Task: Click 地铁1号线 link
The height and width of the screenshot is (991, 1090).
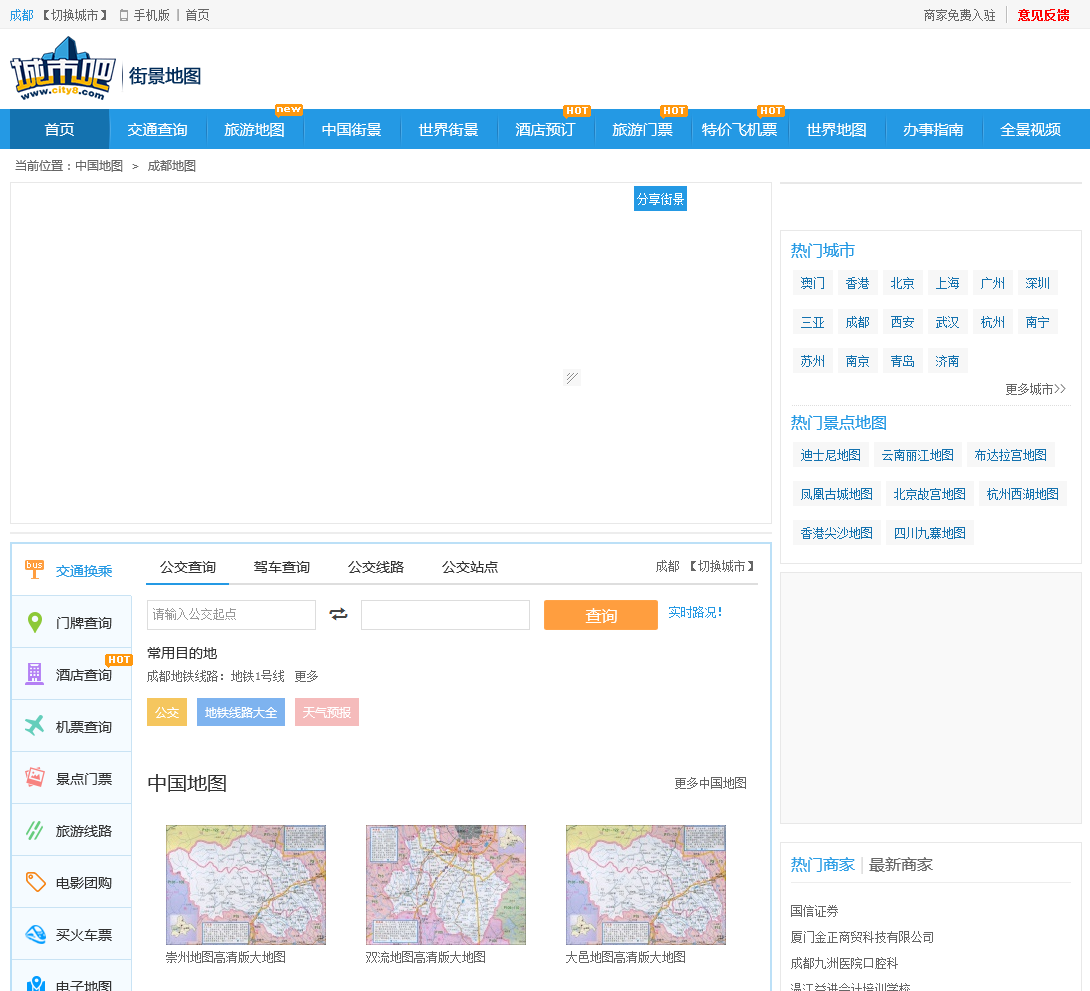Action: (258, 676)
